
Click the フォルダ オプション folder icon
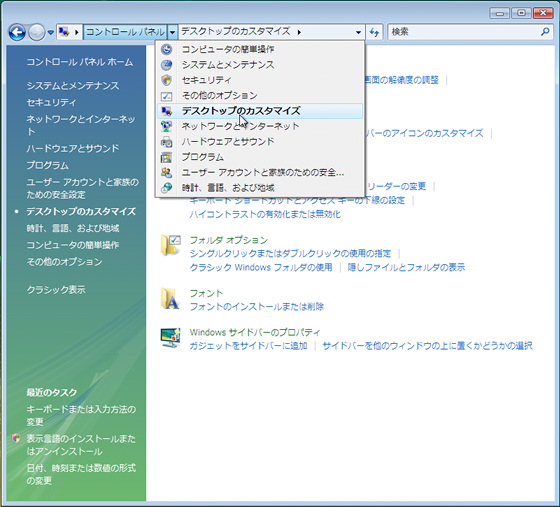pos(170,245)
